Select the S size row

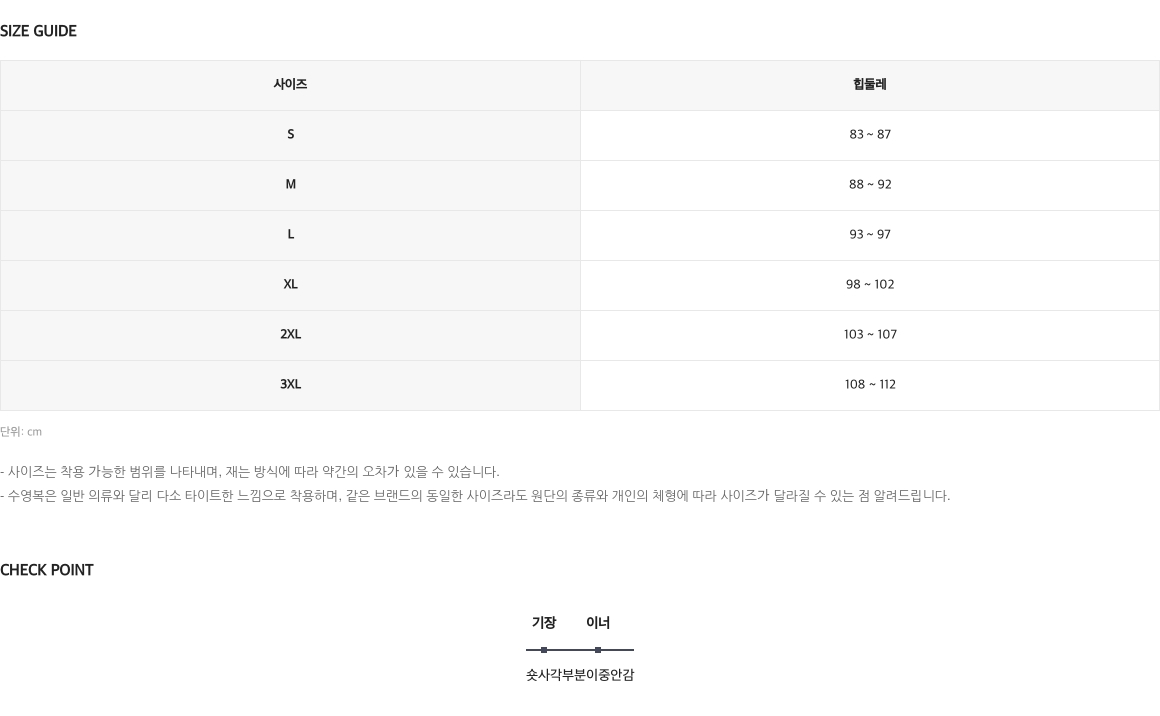coord(580,135)
